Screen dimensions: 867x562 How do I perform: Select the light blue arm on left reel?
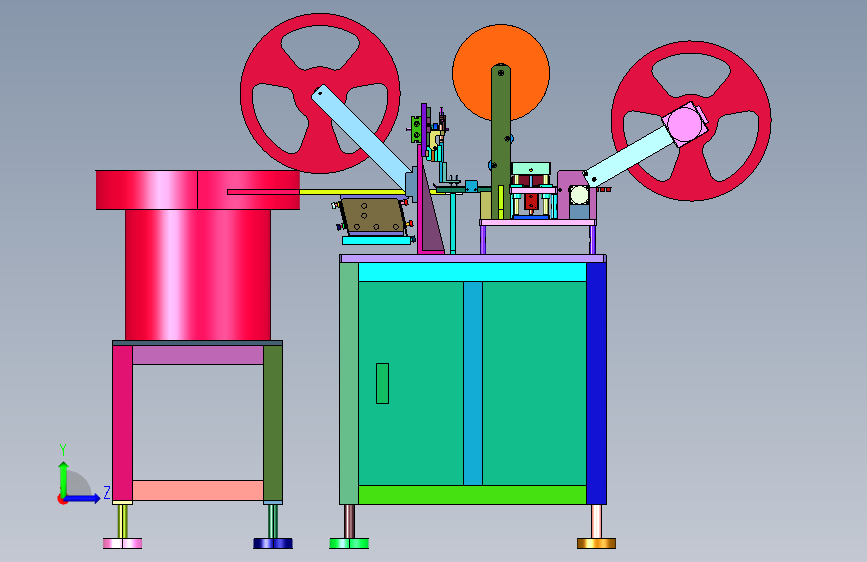point(362,137)
